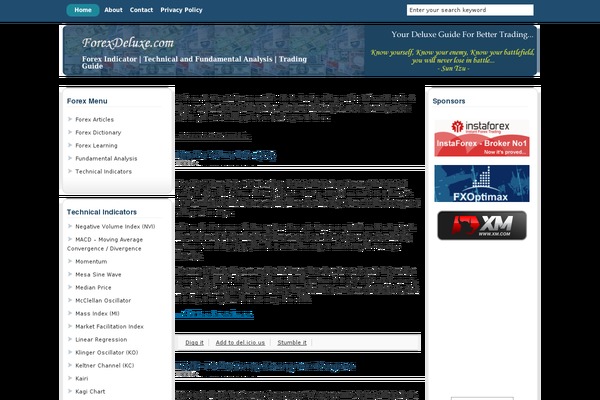Click arrow bullet beside Forex Articles

70,119
